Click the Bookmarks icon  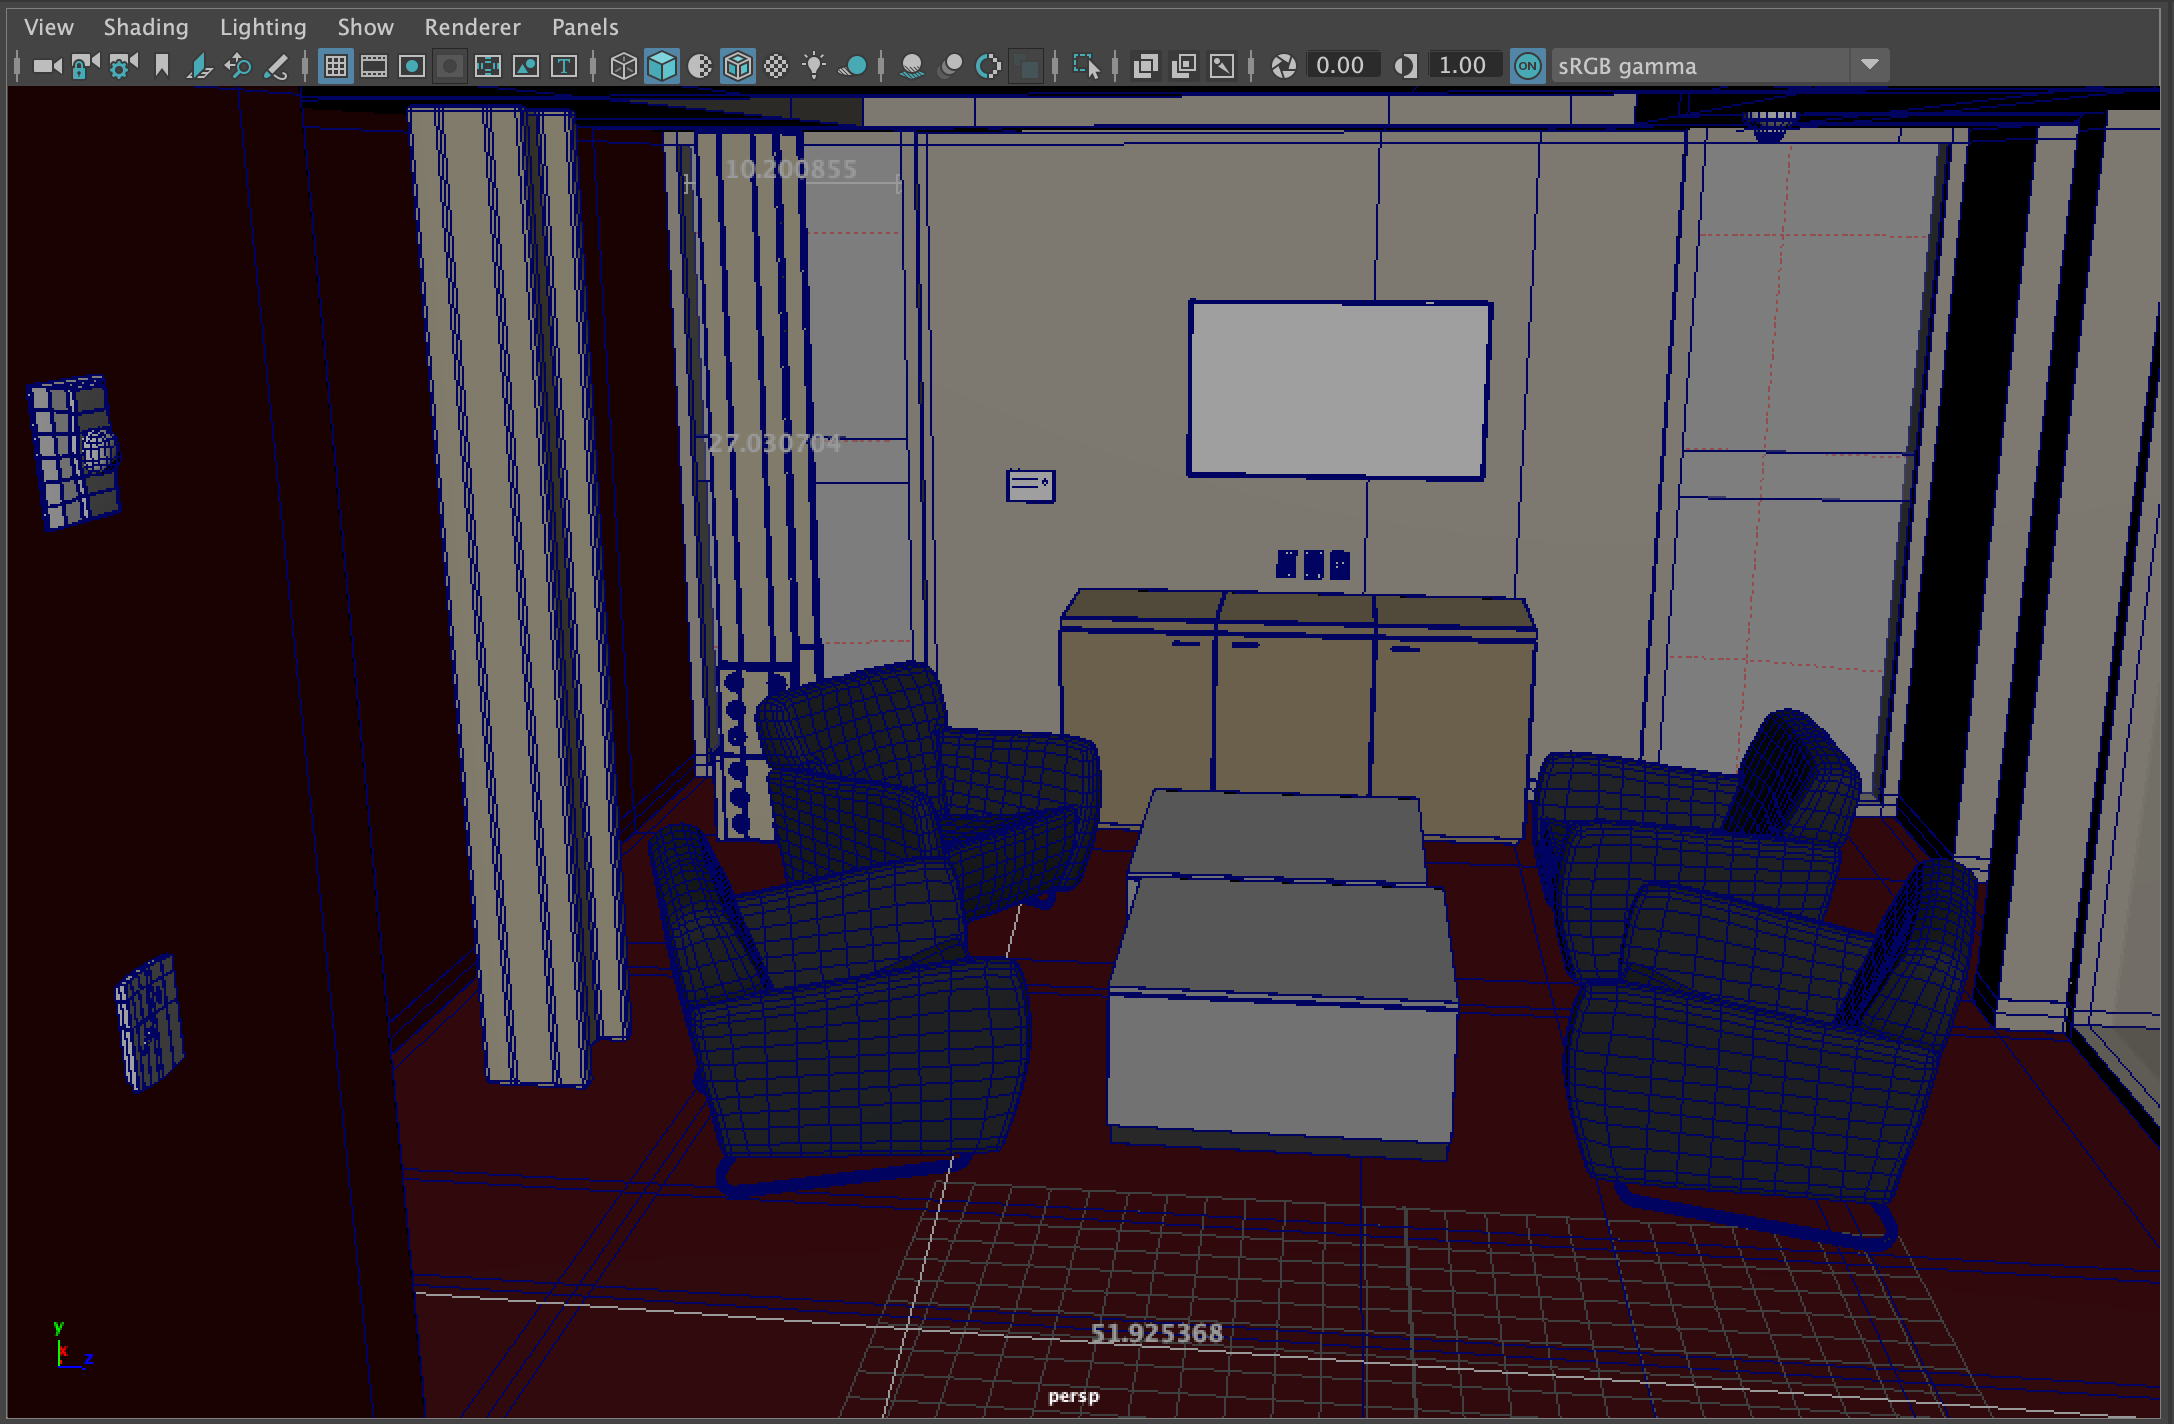coord(161,66)
